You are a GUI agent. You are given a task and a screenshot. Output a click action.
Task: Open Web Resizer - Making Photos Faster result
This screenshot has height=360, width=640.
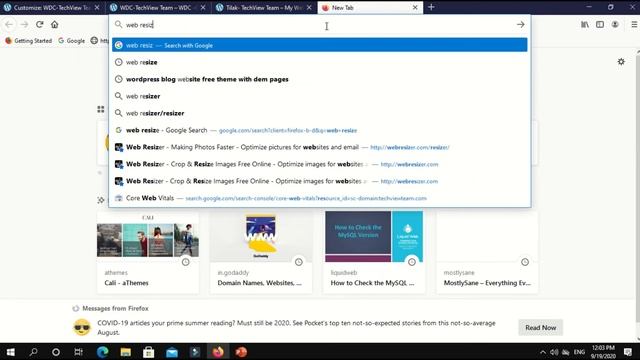click(320, 147)
